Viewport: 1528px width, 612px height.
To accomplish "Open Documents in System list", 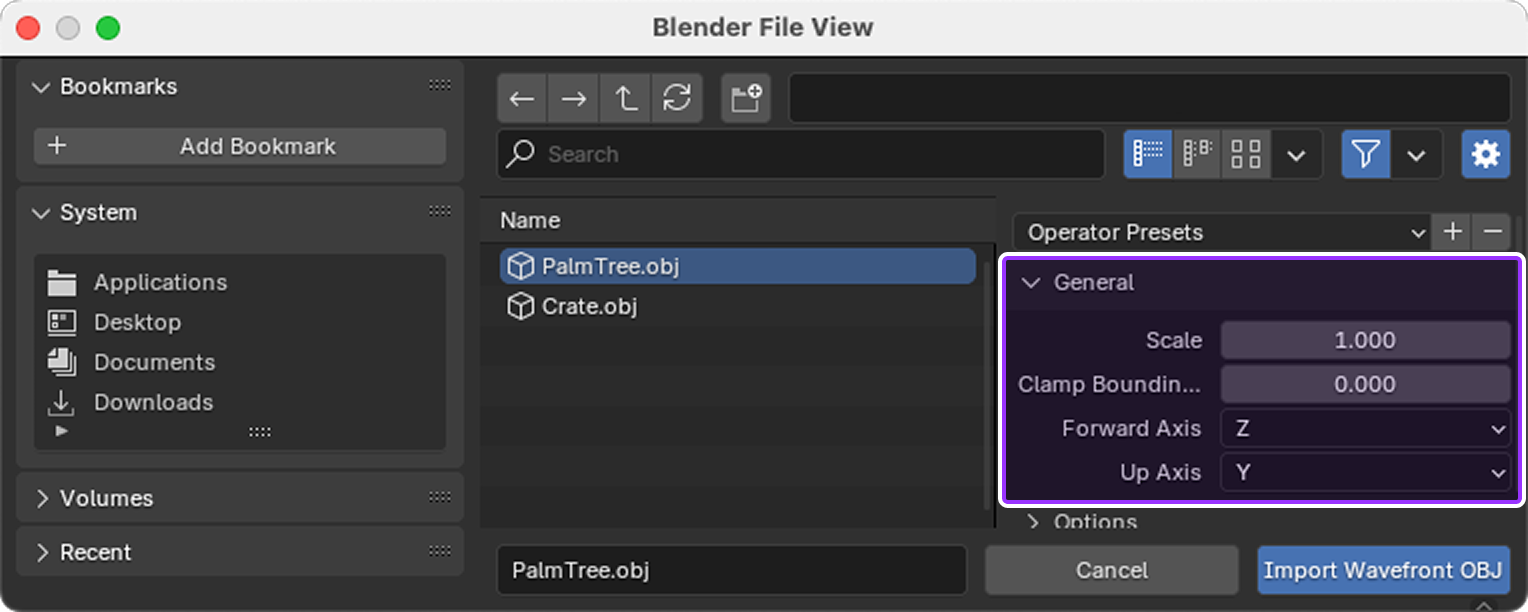I will [154, 362].
